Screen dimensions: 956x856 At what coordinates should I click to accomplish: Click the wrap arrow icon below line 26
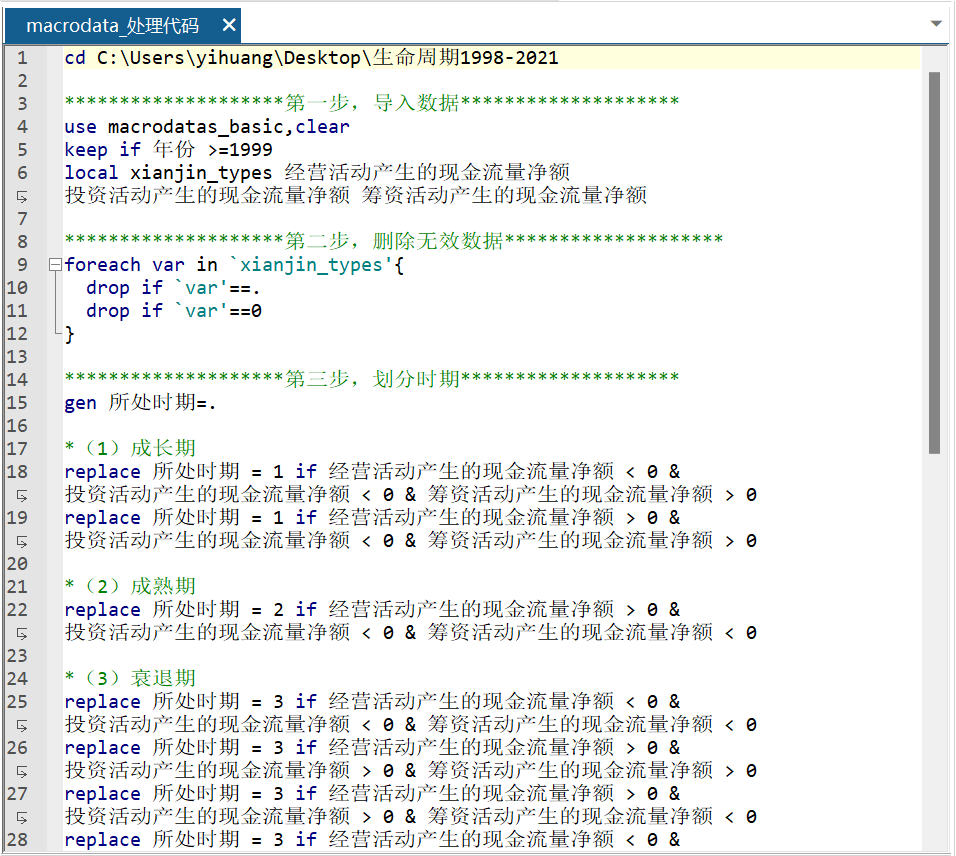pos(22,771)
